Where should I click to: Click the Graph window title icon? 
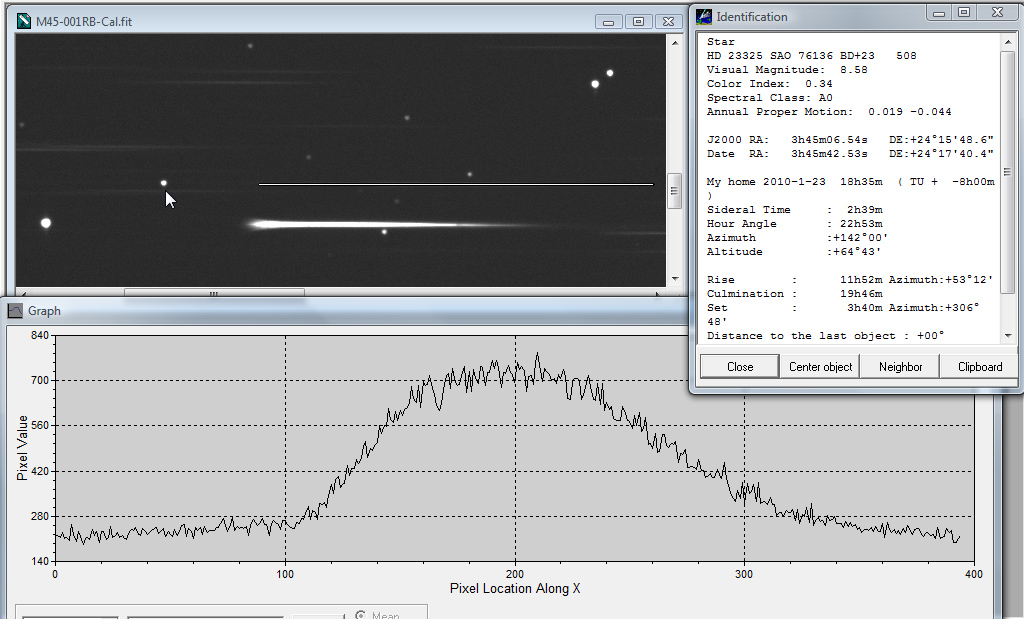coord(15,311)
